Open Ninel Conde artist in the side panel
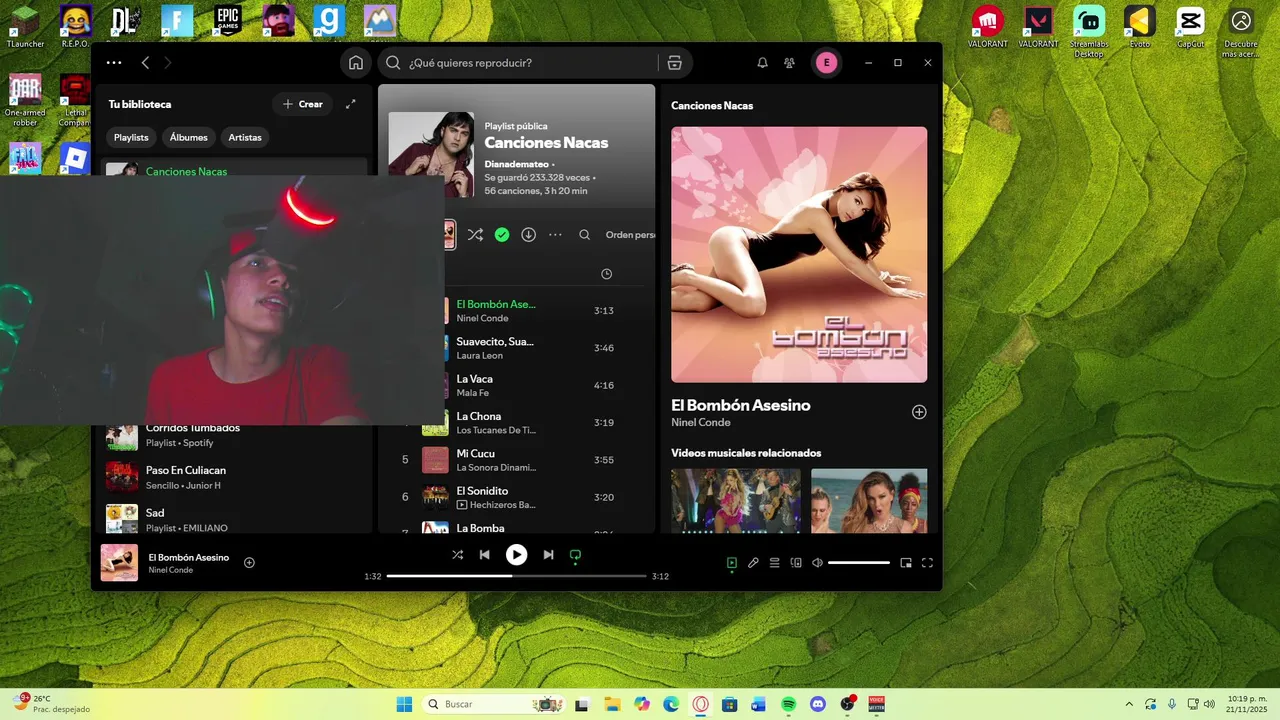 pyautogui.click(x=701, y=423)
